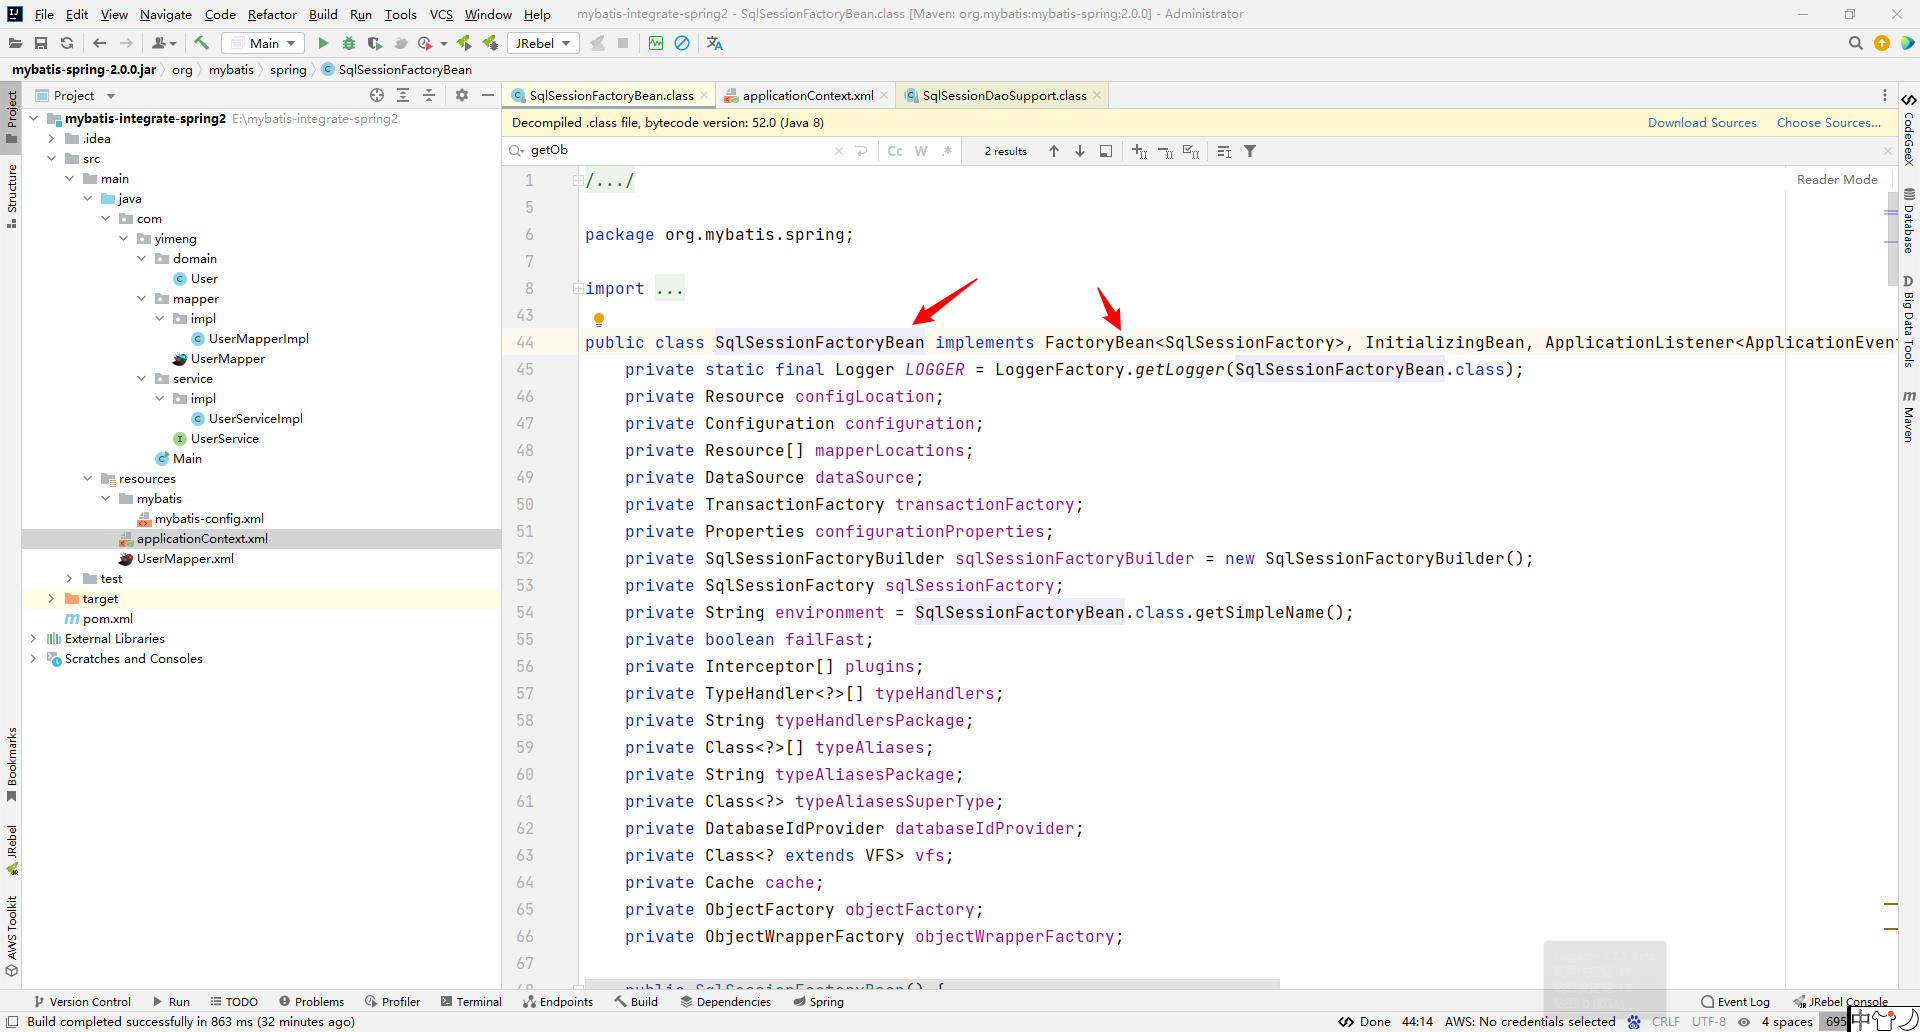This screenshot has height=1032, width=1920.
Task: Toggle Reader Mode in the editor
Action: coord(1837,179)
